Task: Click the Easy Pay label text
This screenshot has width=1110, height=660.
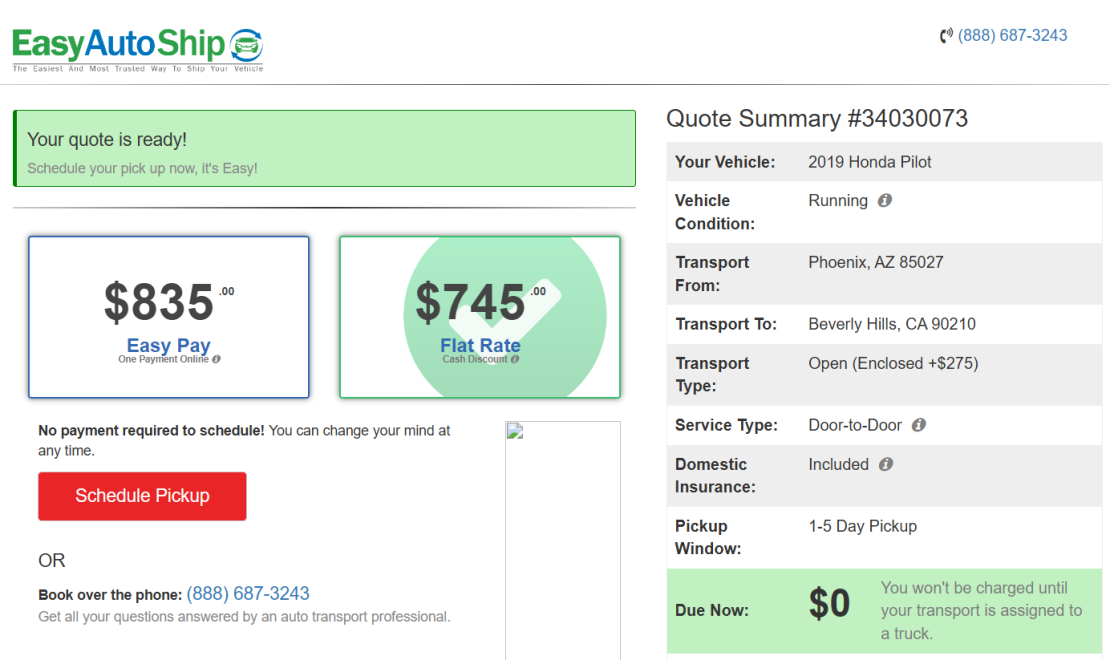Action: (168, 345)
